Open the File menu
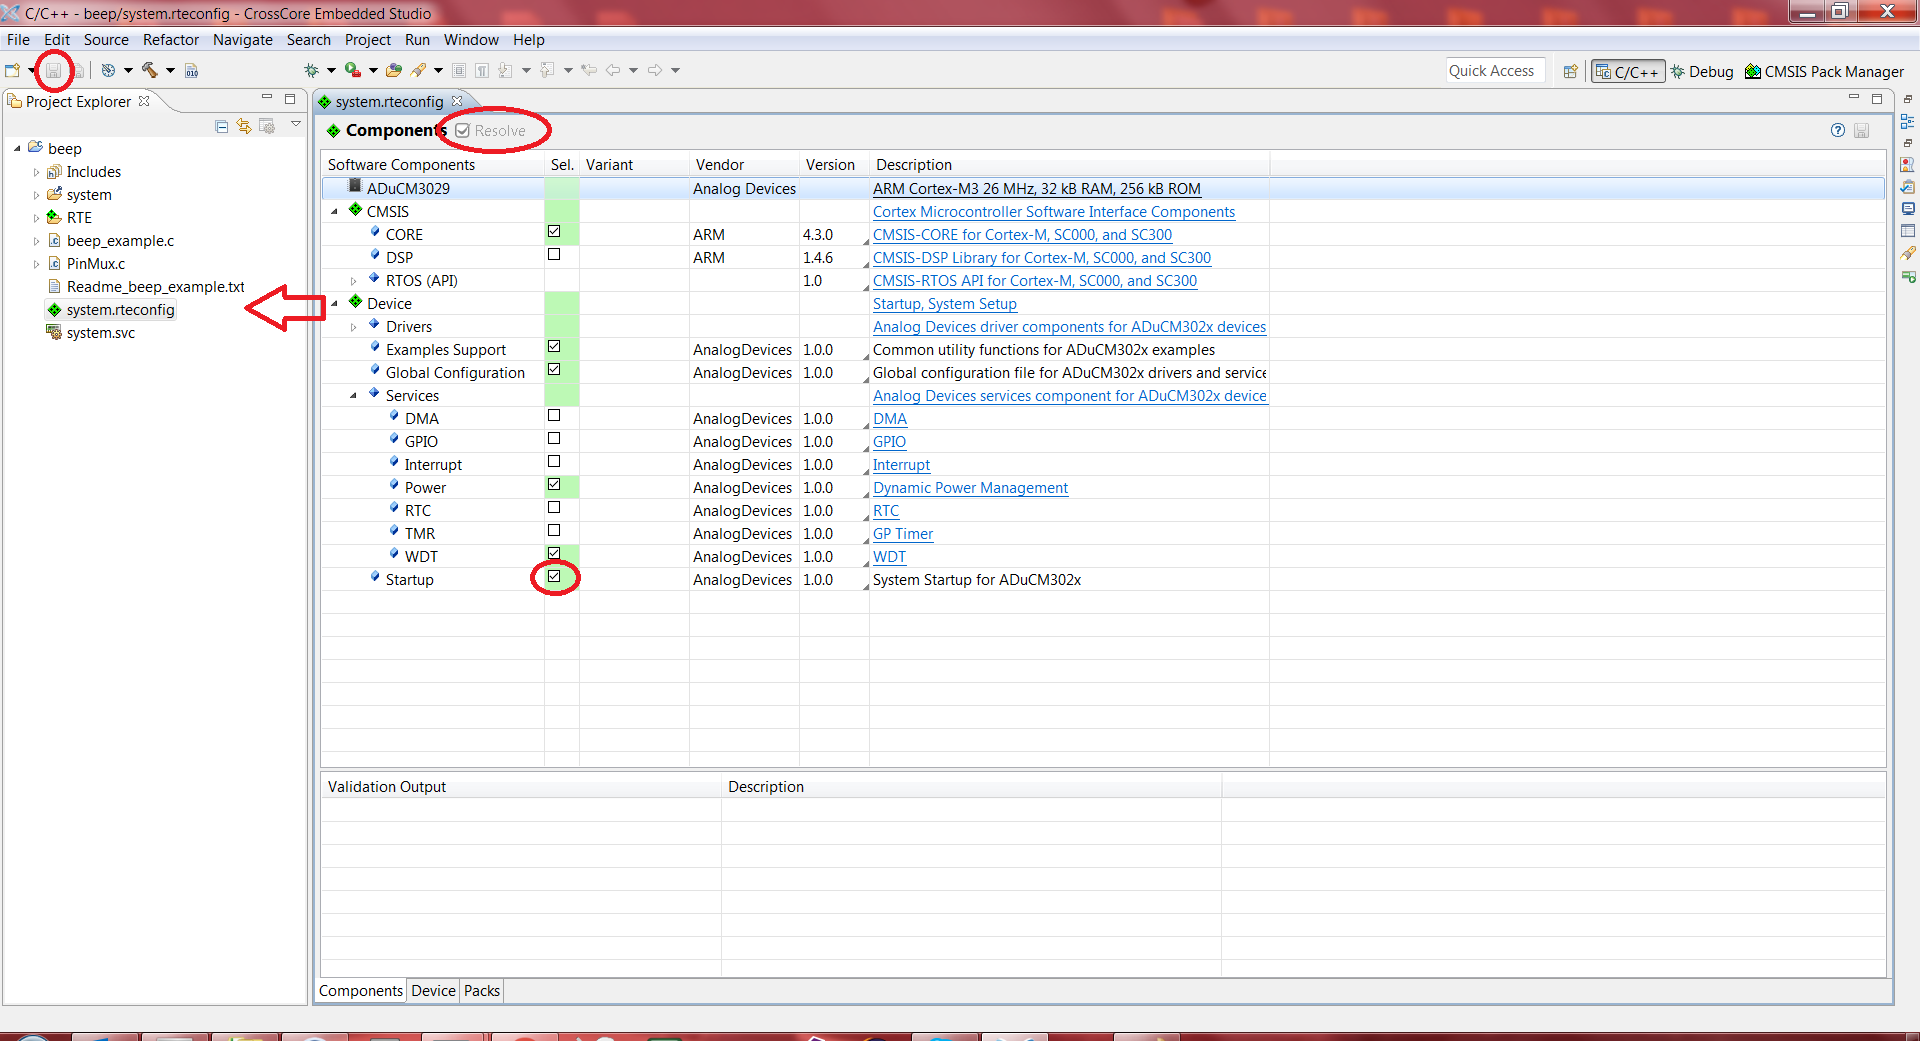 point(18,40)
